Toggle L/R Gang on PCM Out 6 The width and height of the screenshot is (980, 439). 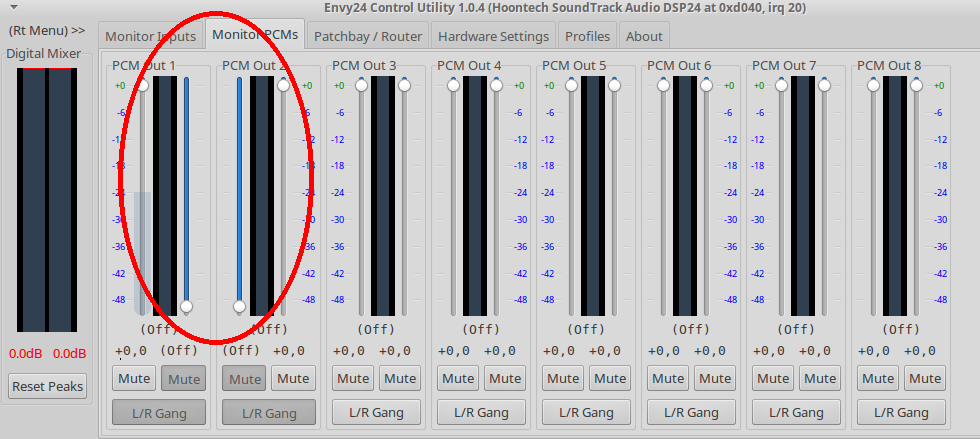[x=691, y=413]
